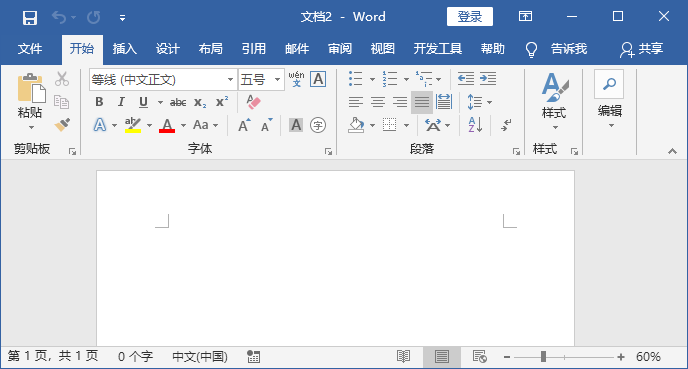This screenshot has height=369, width=688.
Task: Undo the last action
Action: (x=59, y=18)
